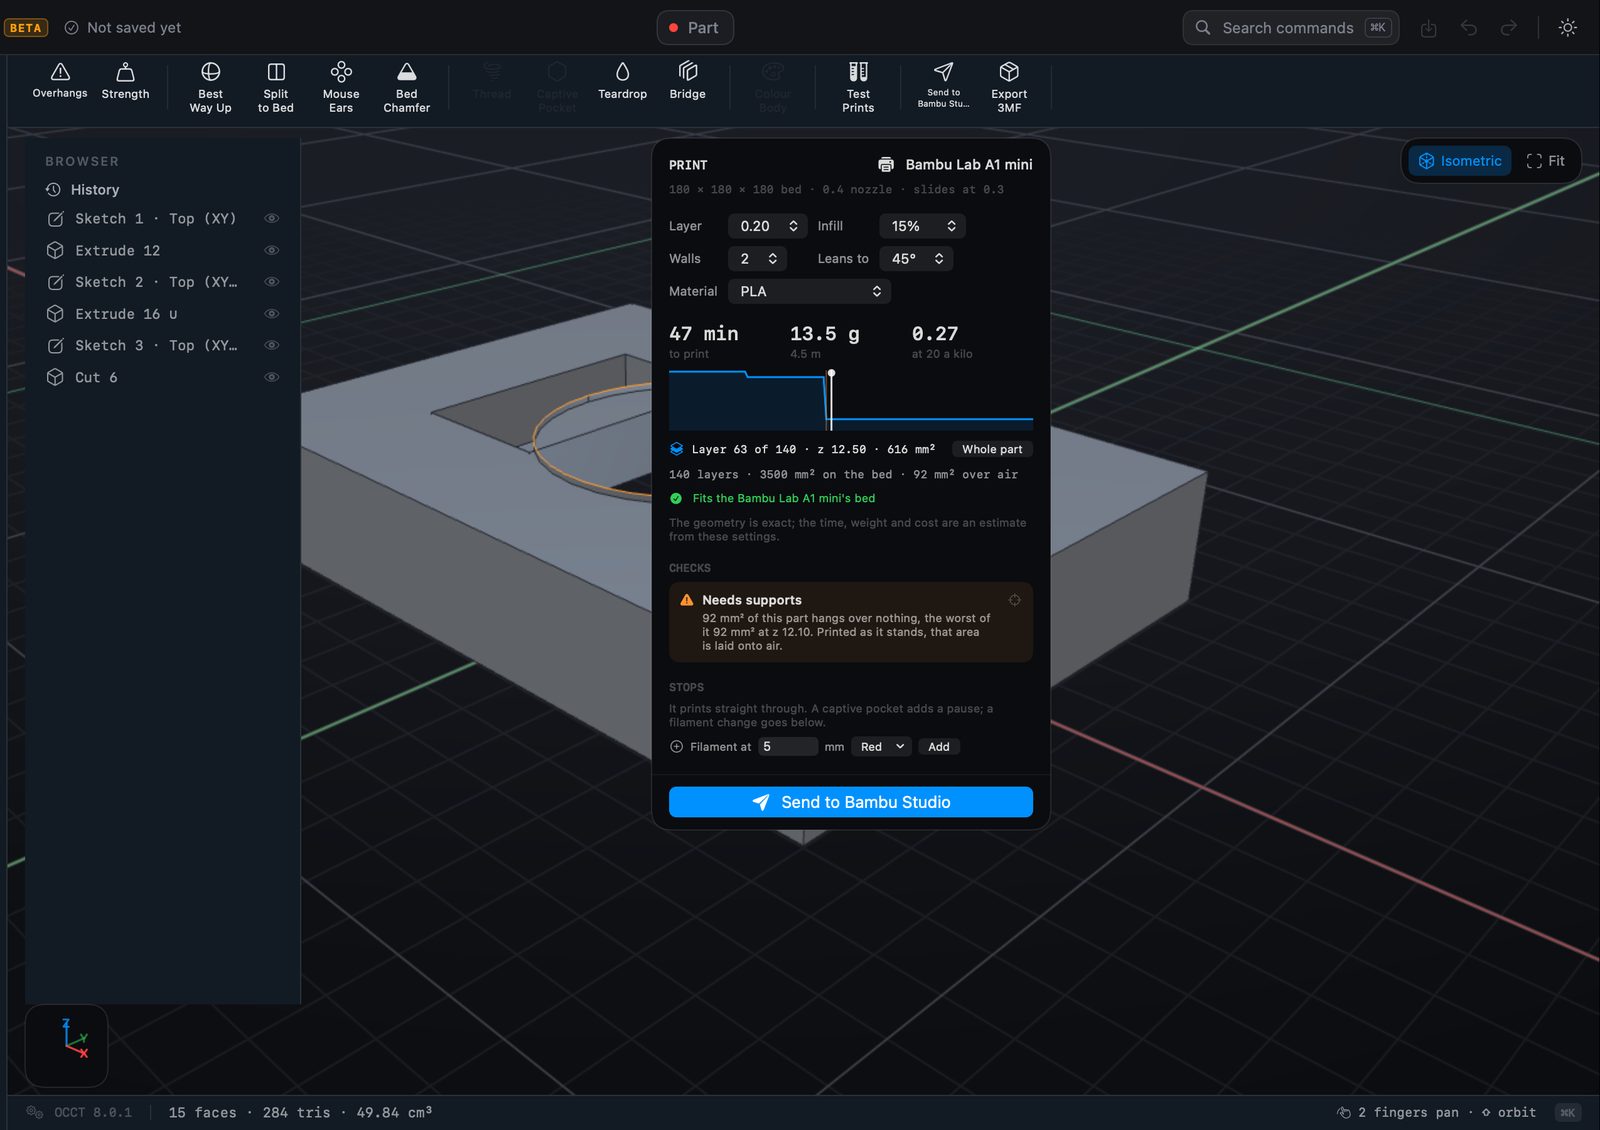Select Sketch 3 in the browser
The height and width of the screenshot is (1130, 1600).
(x=155, y=345)
